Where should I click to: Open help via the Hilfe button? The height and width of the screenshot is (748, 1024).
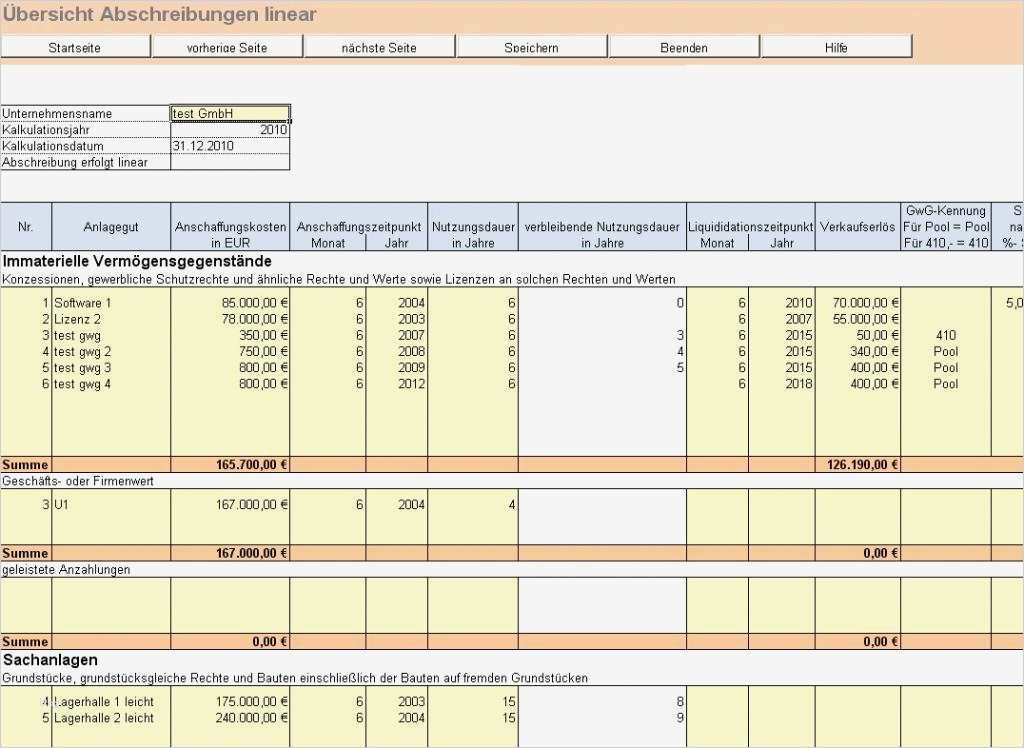pos(836,45)
